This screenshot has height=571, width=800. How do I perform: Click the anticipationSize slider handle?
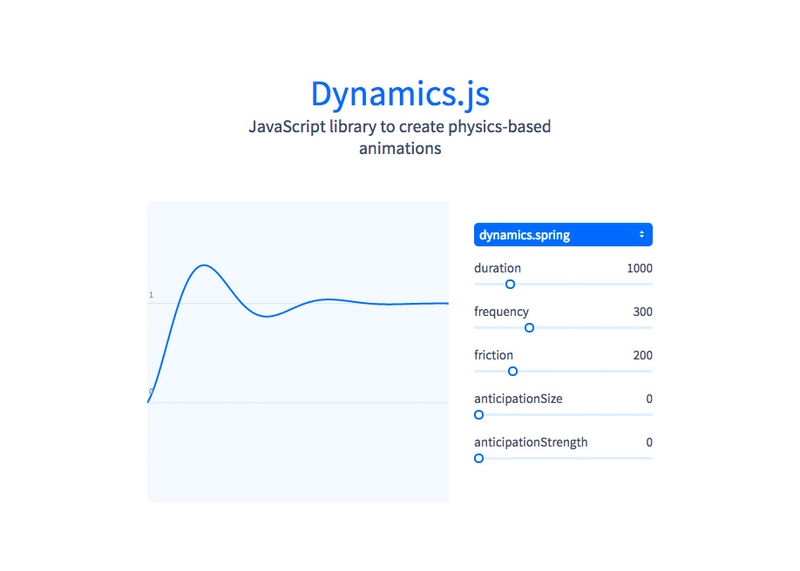[x=479, y=415]
